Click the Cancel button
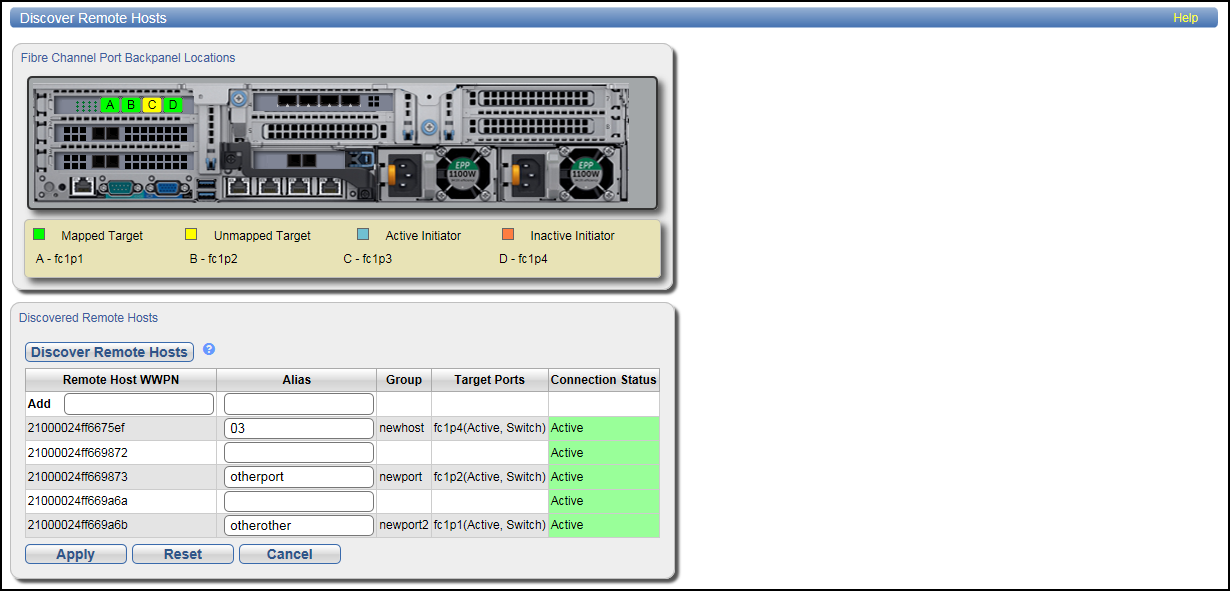 pyautogui.click(x=290, y=554)
